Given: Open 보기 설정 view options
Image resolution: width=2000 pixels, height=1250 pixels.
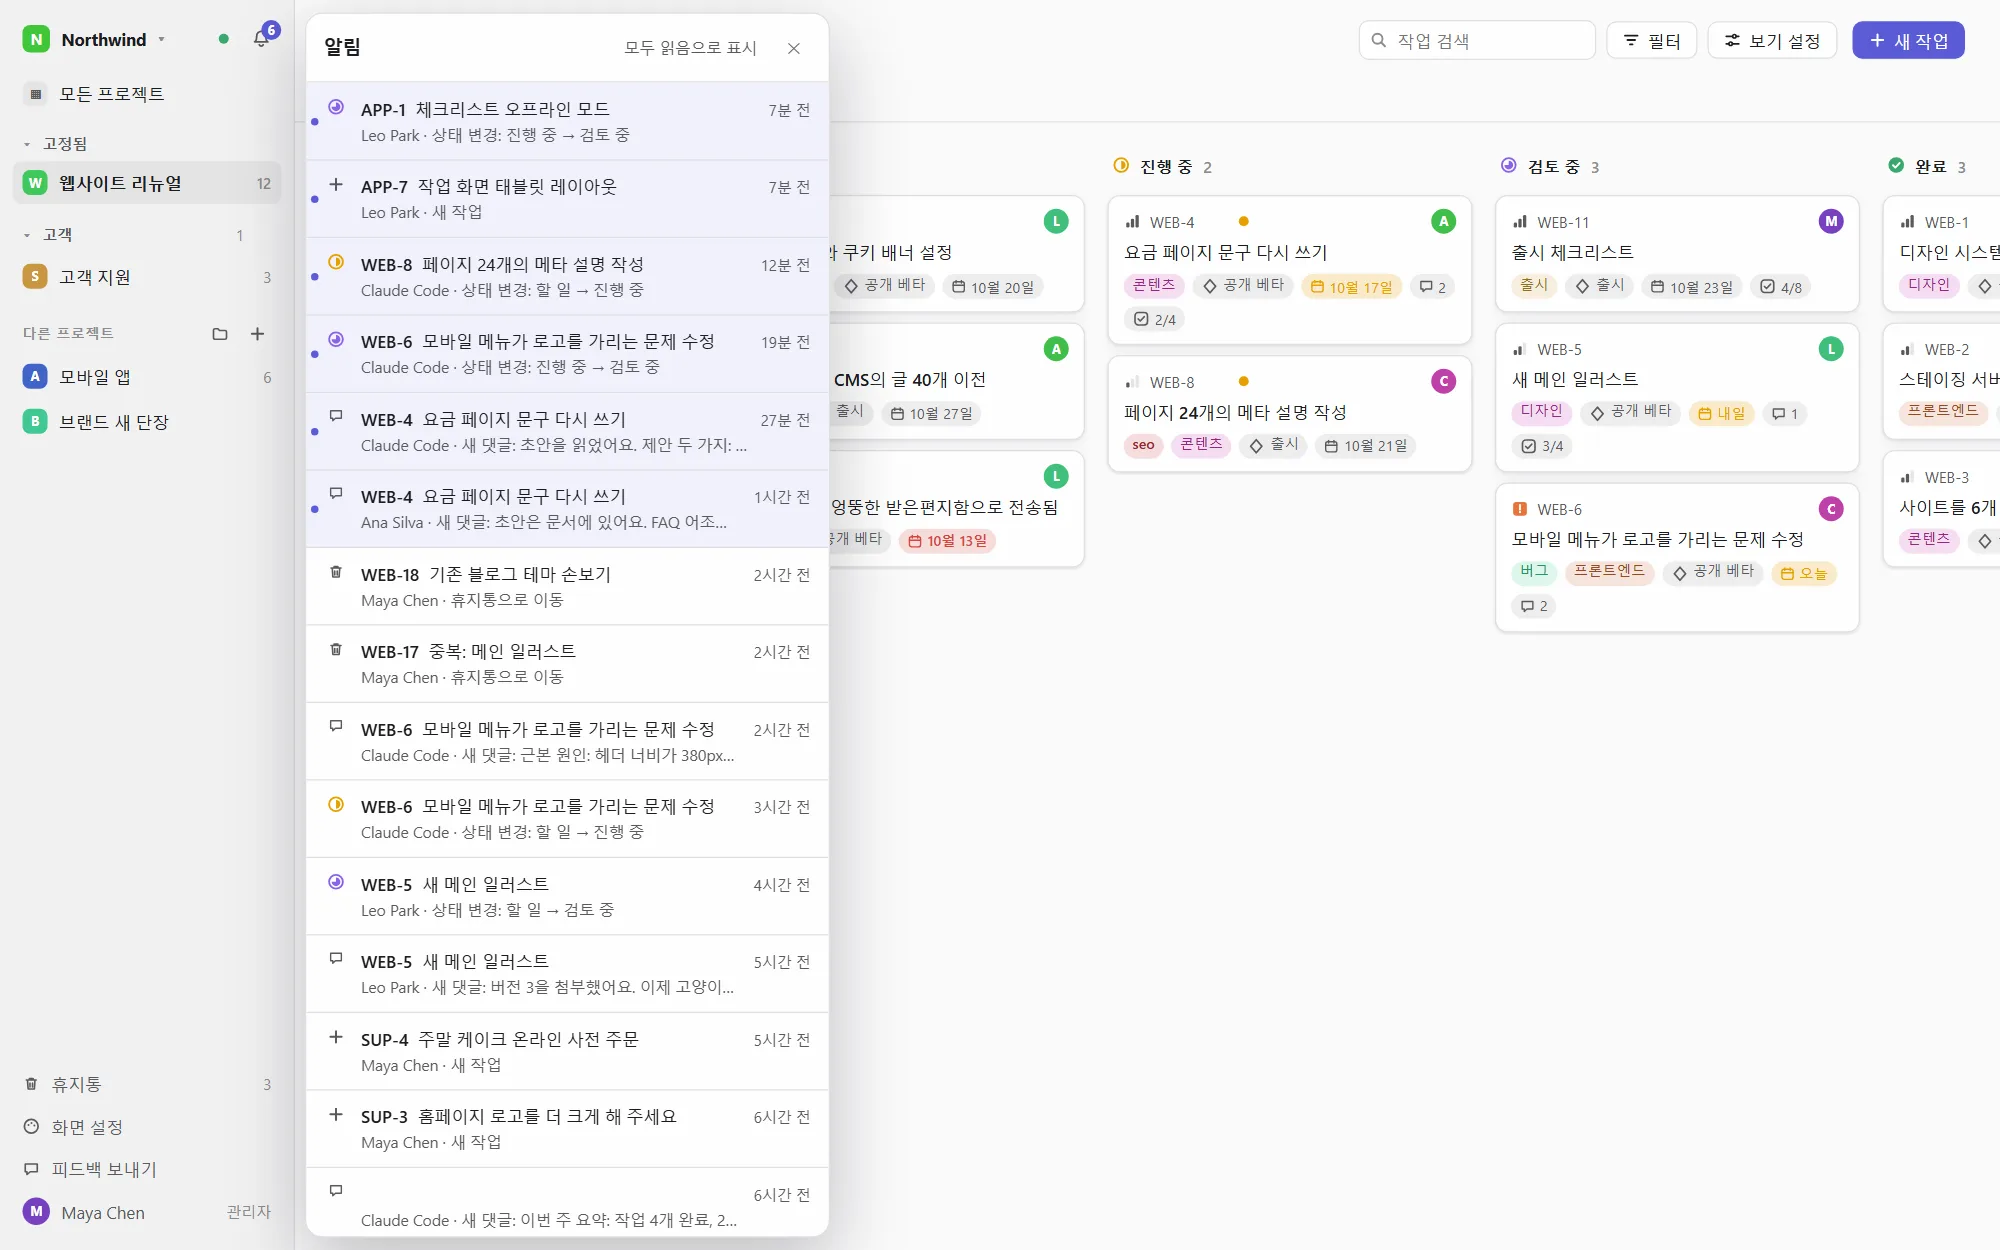Looking at the screenshot, I should click(x=1772, y=41).
